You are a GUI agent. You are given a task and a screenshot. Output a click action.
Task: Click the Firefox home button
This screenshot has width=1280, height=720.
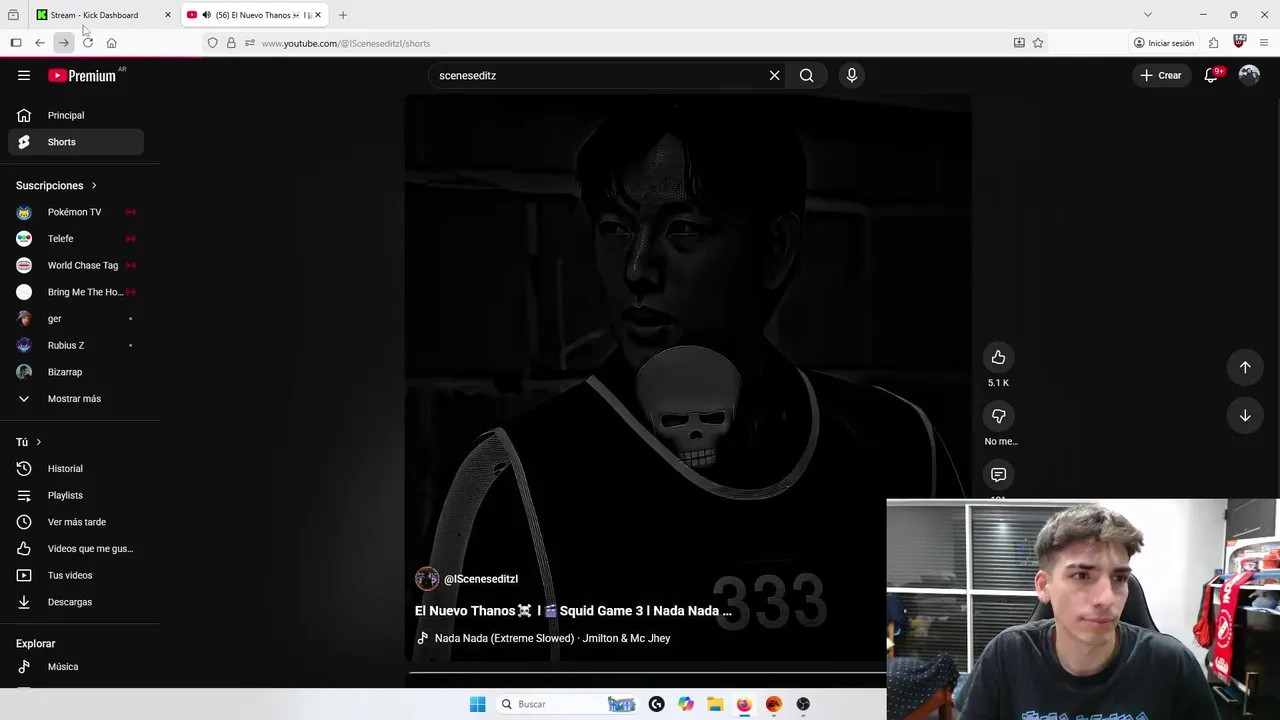pos(111,43)
